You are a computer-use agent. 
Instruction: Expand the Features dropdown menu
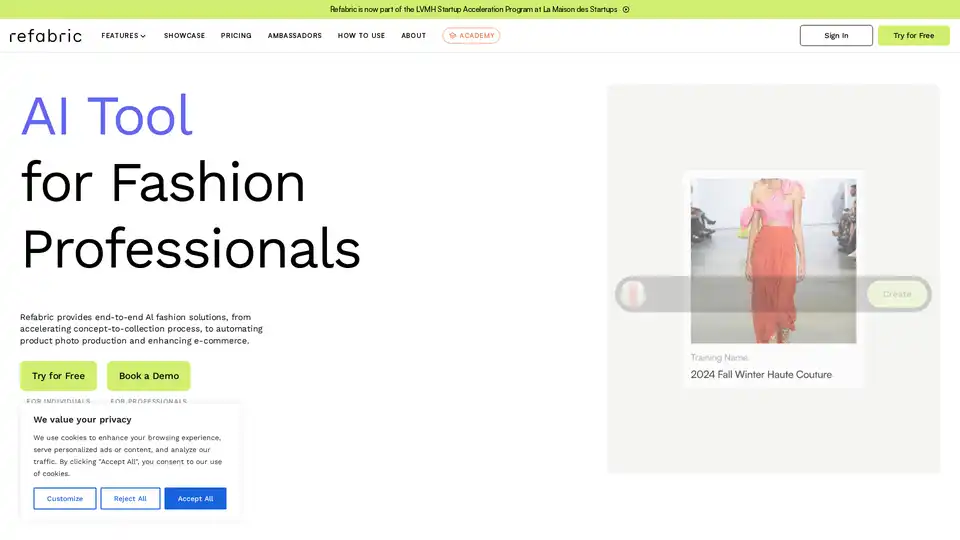click(x=120, y=36)
